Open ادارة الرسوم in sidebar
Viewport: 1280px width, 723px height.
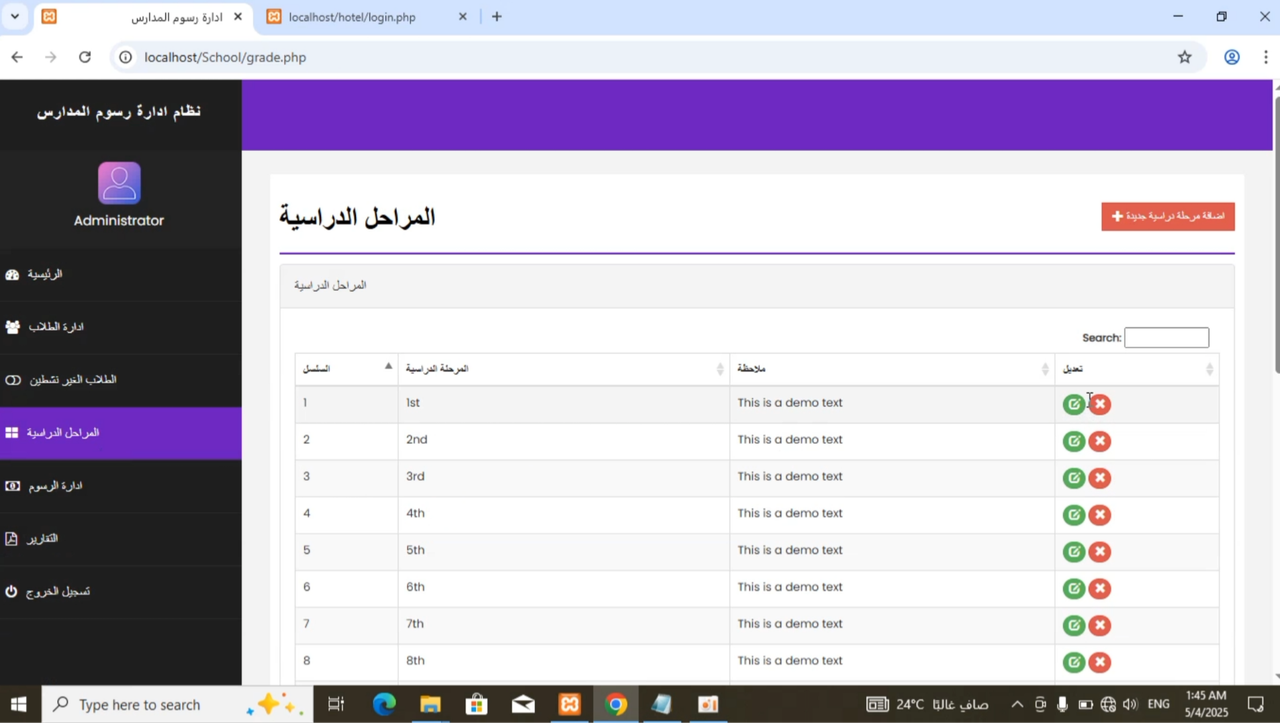tap(120, 486)
